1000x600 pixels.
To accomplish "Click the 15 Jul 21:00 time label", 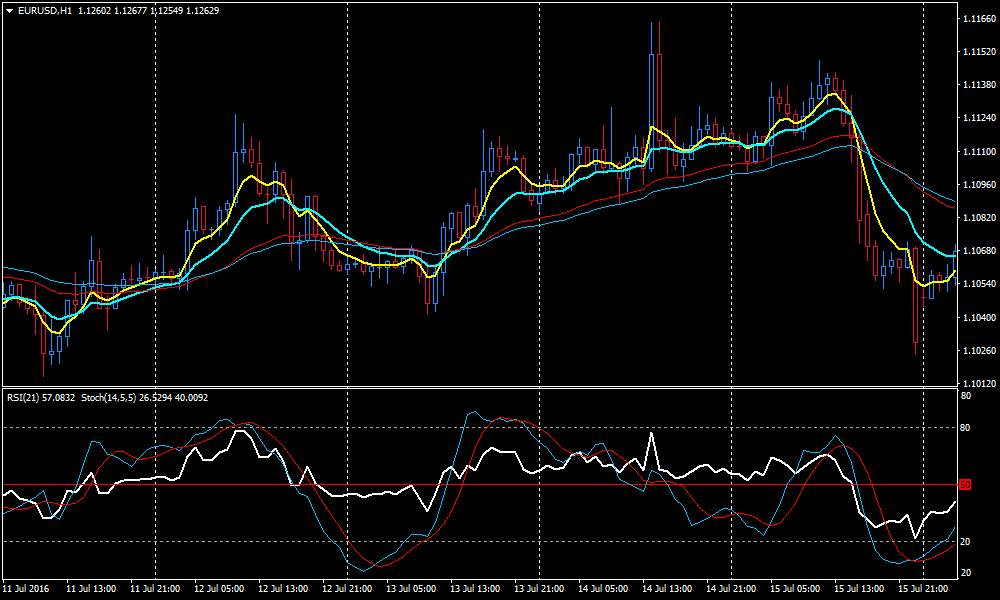I will pos(924,588).
